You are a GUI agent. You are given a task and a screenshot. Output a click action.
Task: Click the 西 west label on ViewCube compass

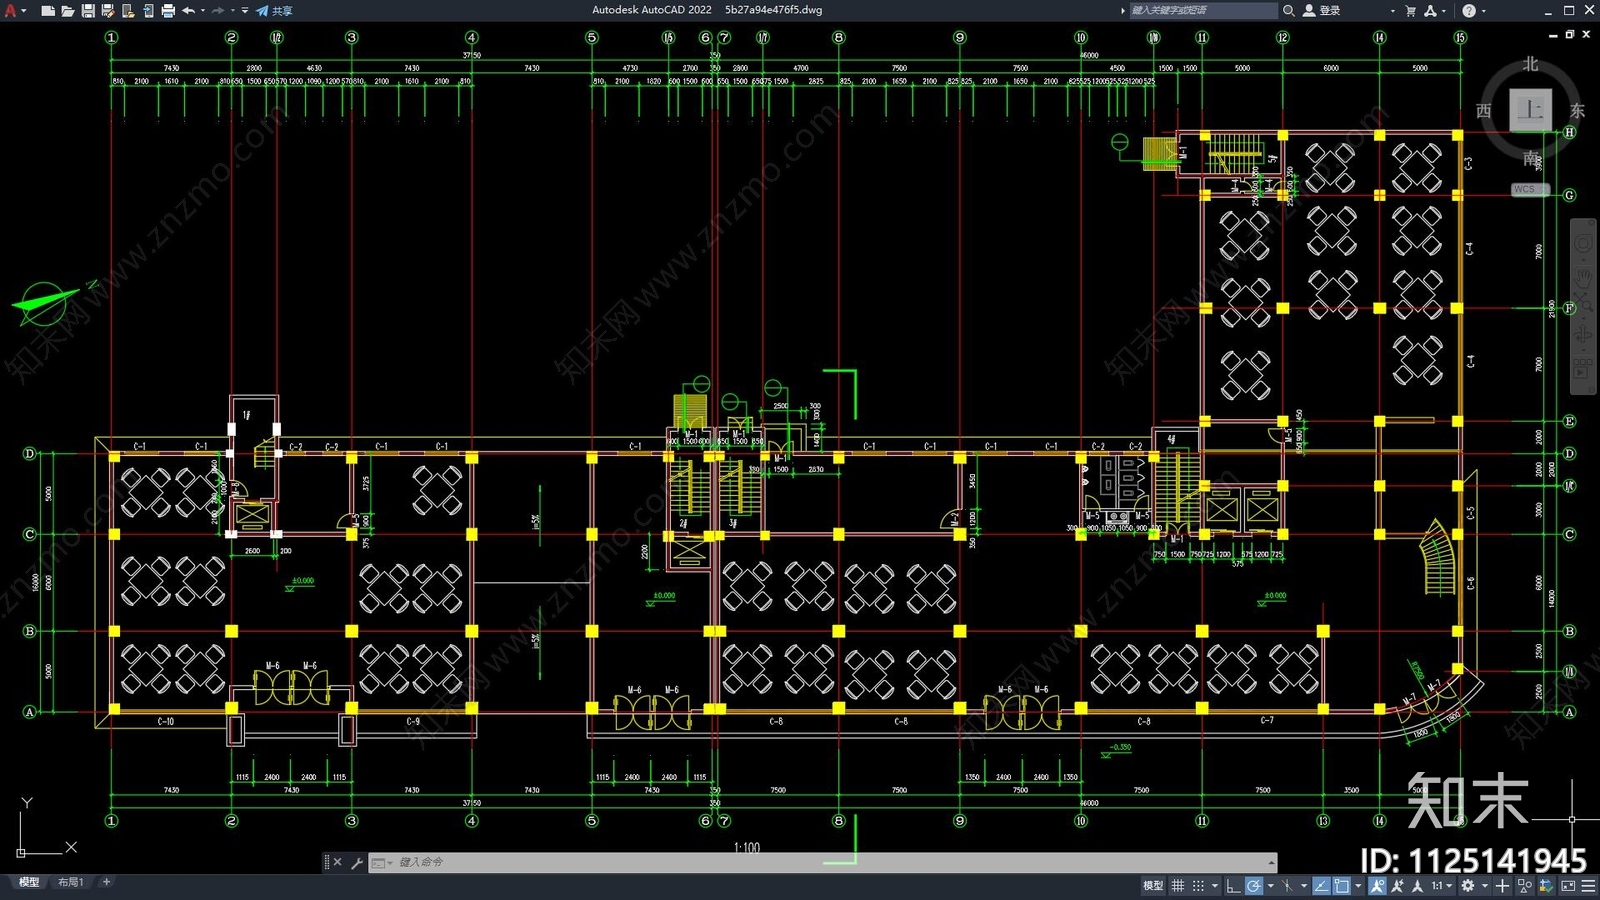click(x=1484, y=110)
